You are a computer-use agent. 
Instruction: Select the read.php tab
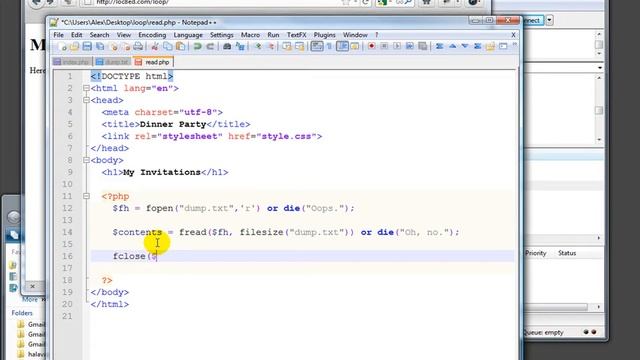pyautogui.click(x=153, y=62)
